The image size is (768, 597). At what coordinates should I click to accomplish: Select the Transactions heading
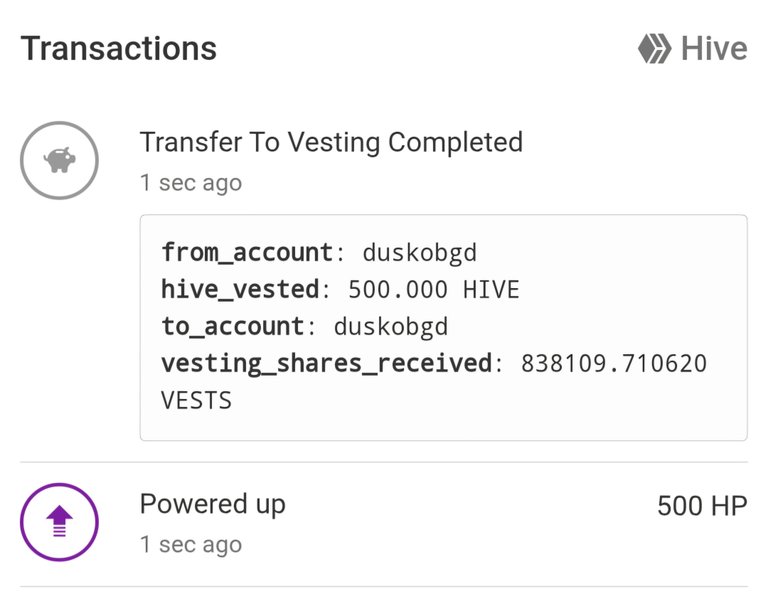point(119,48)
